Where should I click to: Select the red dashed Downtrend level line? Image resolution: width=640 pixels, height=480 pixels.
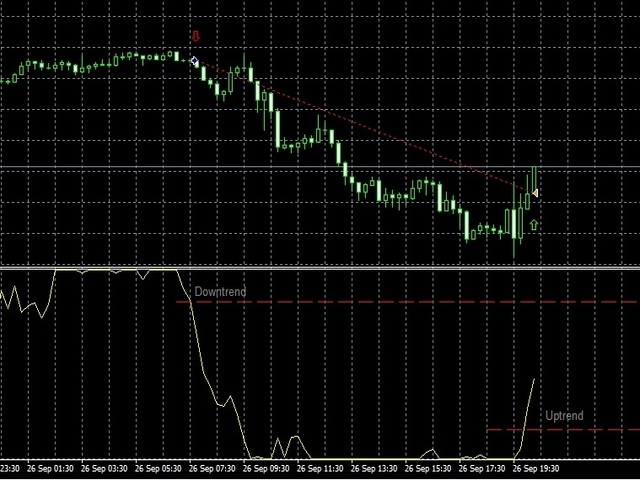click(407, 302)
